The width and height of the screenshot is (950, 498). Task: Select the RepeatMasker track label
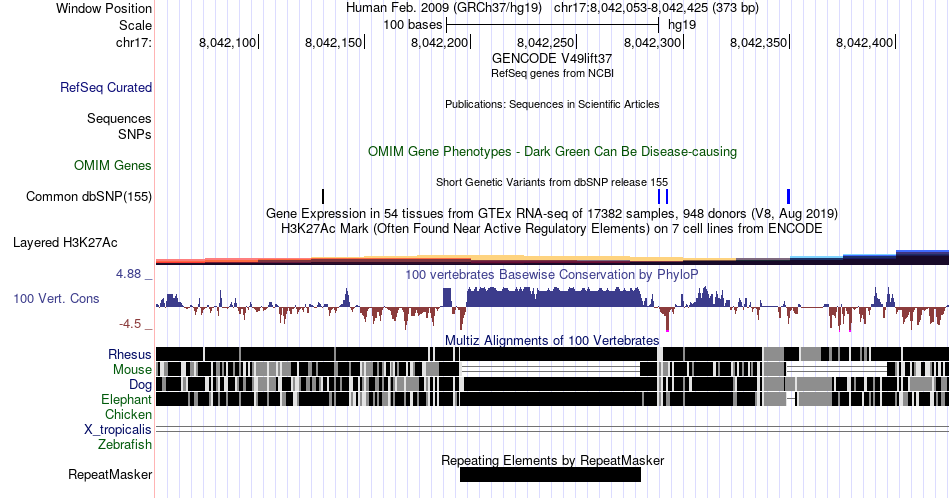tap(110, 474)
